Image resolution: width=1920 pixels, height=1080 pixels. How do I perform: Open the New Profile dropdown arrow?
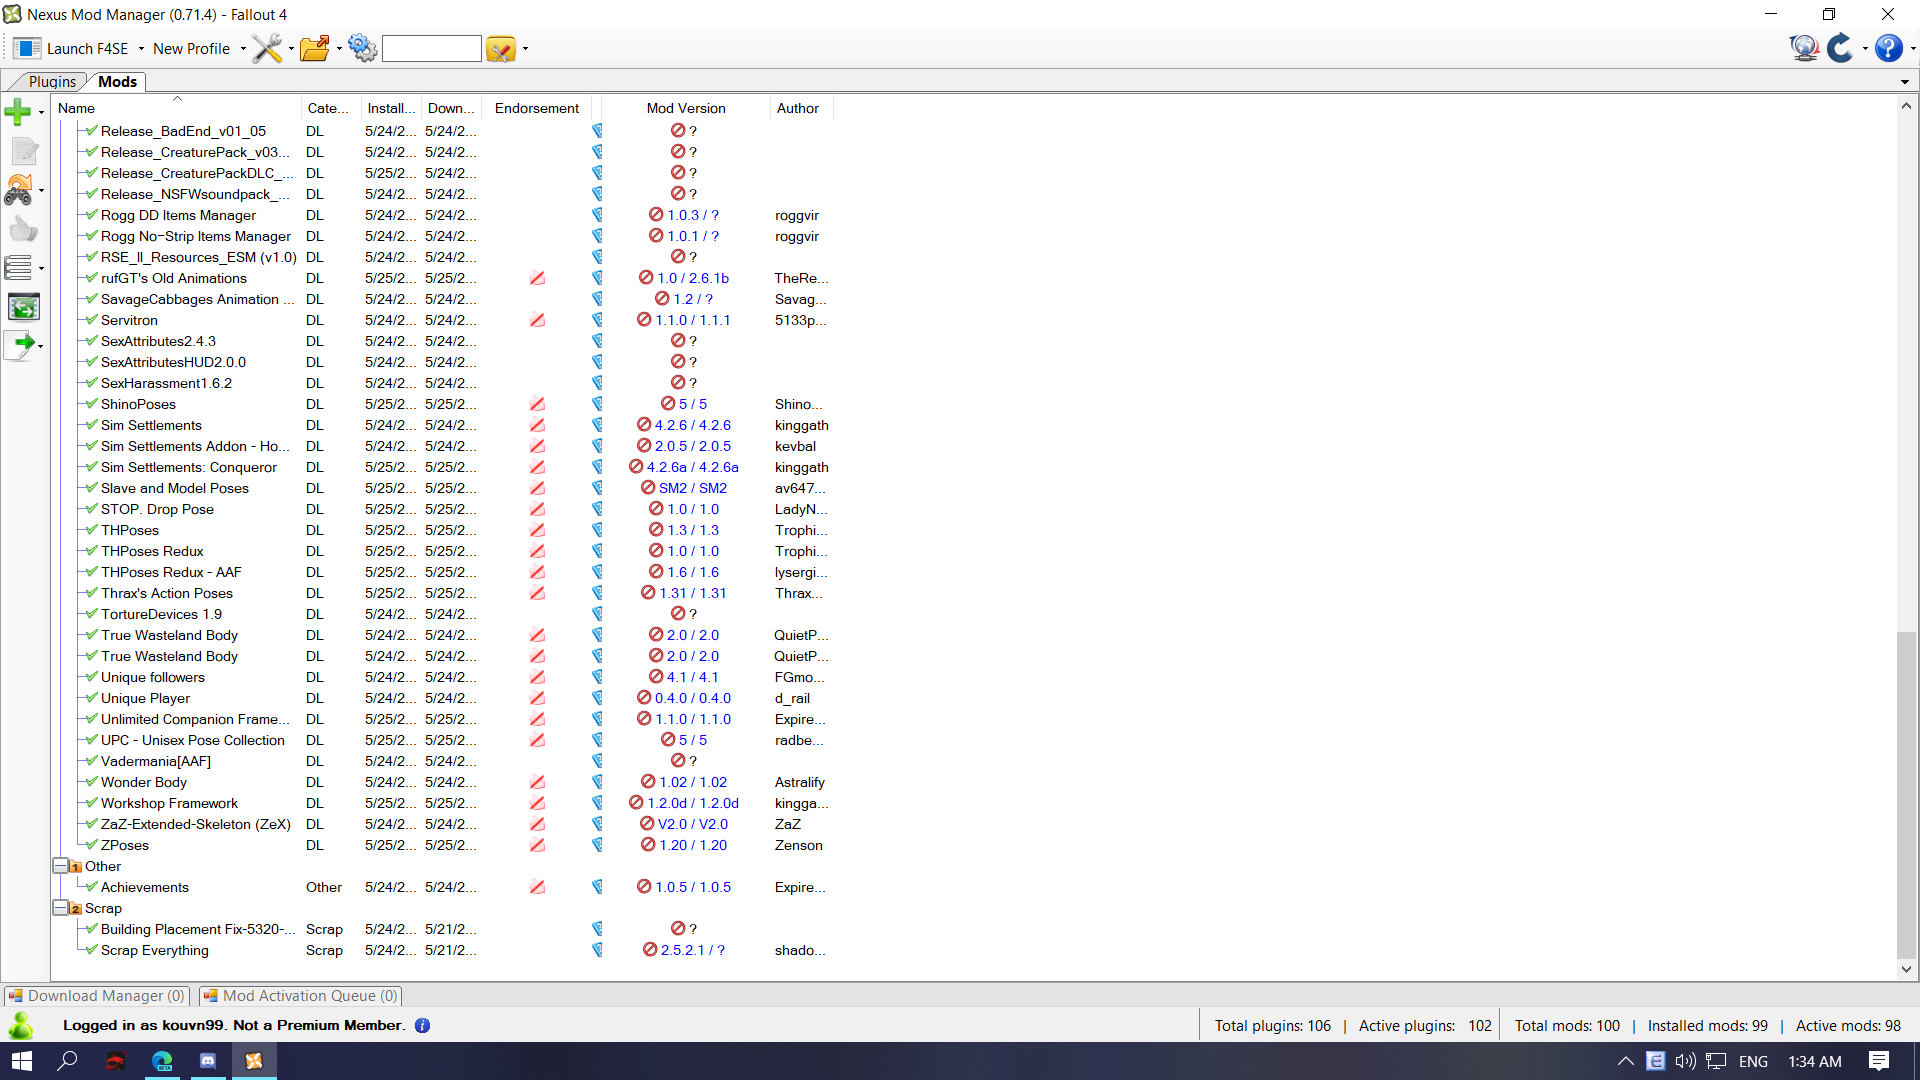click(243, 49)
